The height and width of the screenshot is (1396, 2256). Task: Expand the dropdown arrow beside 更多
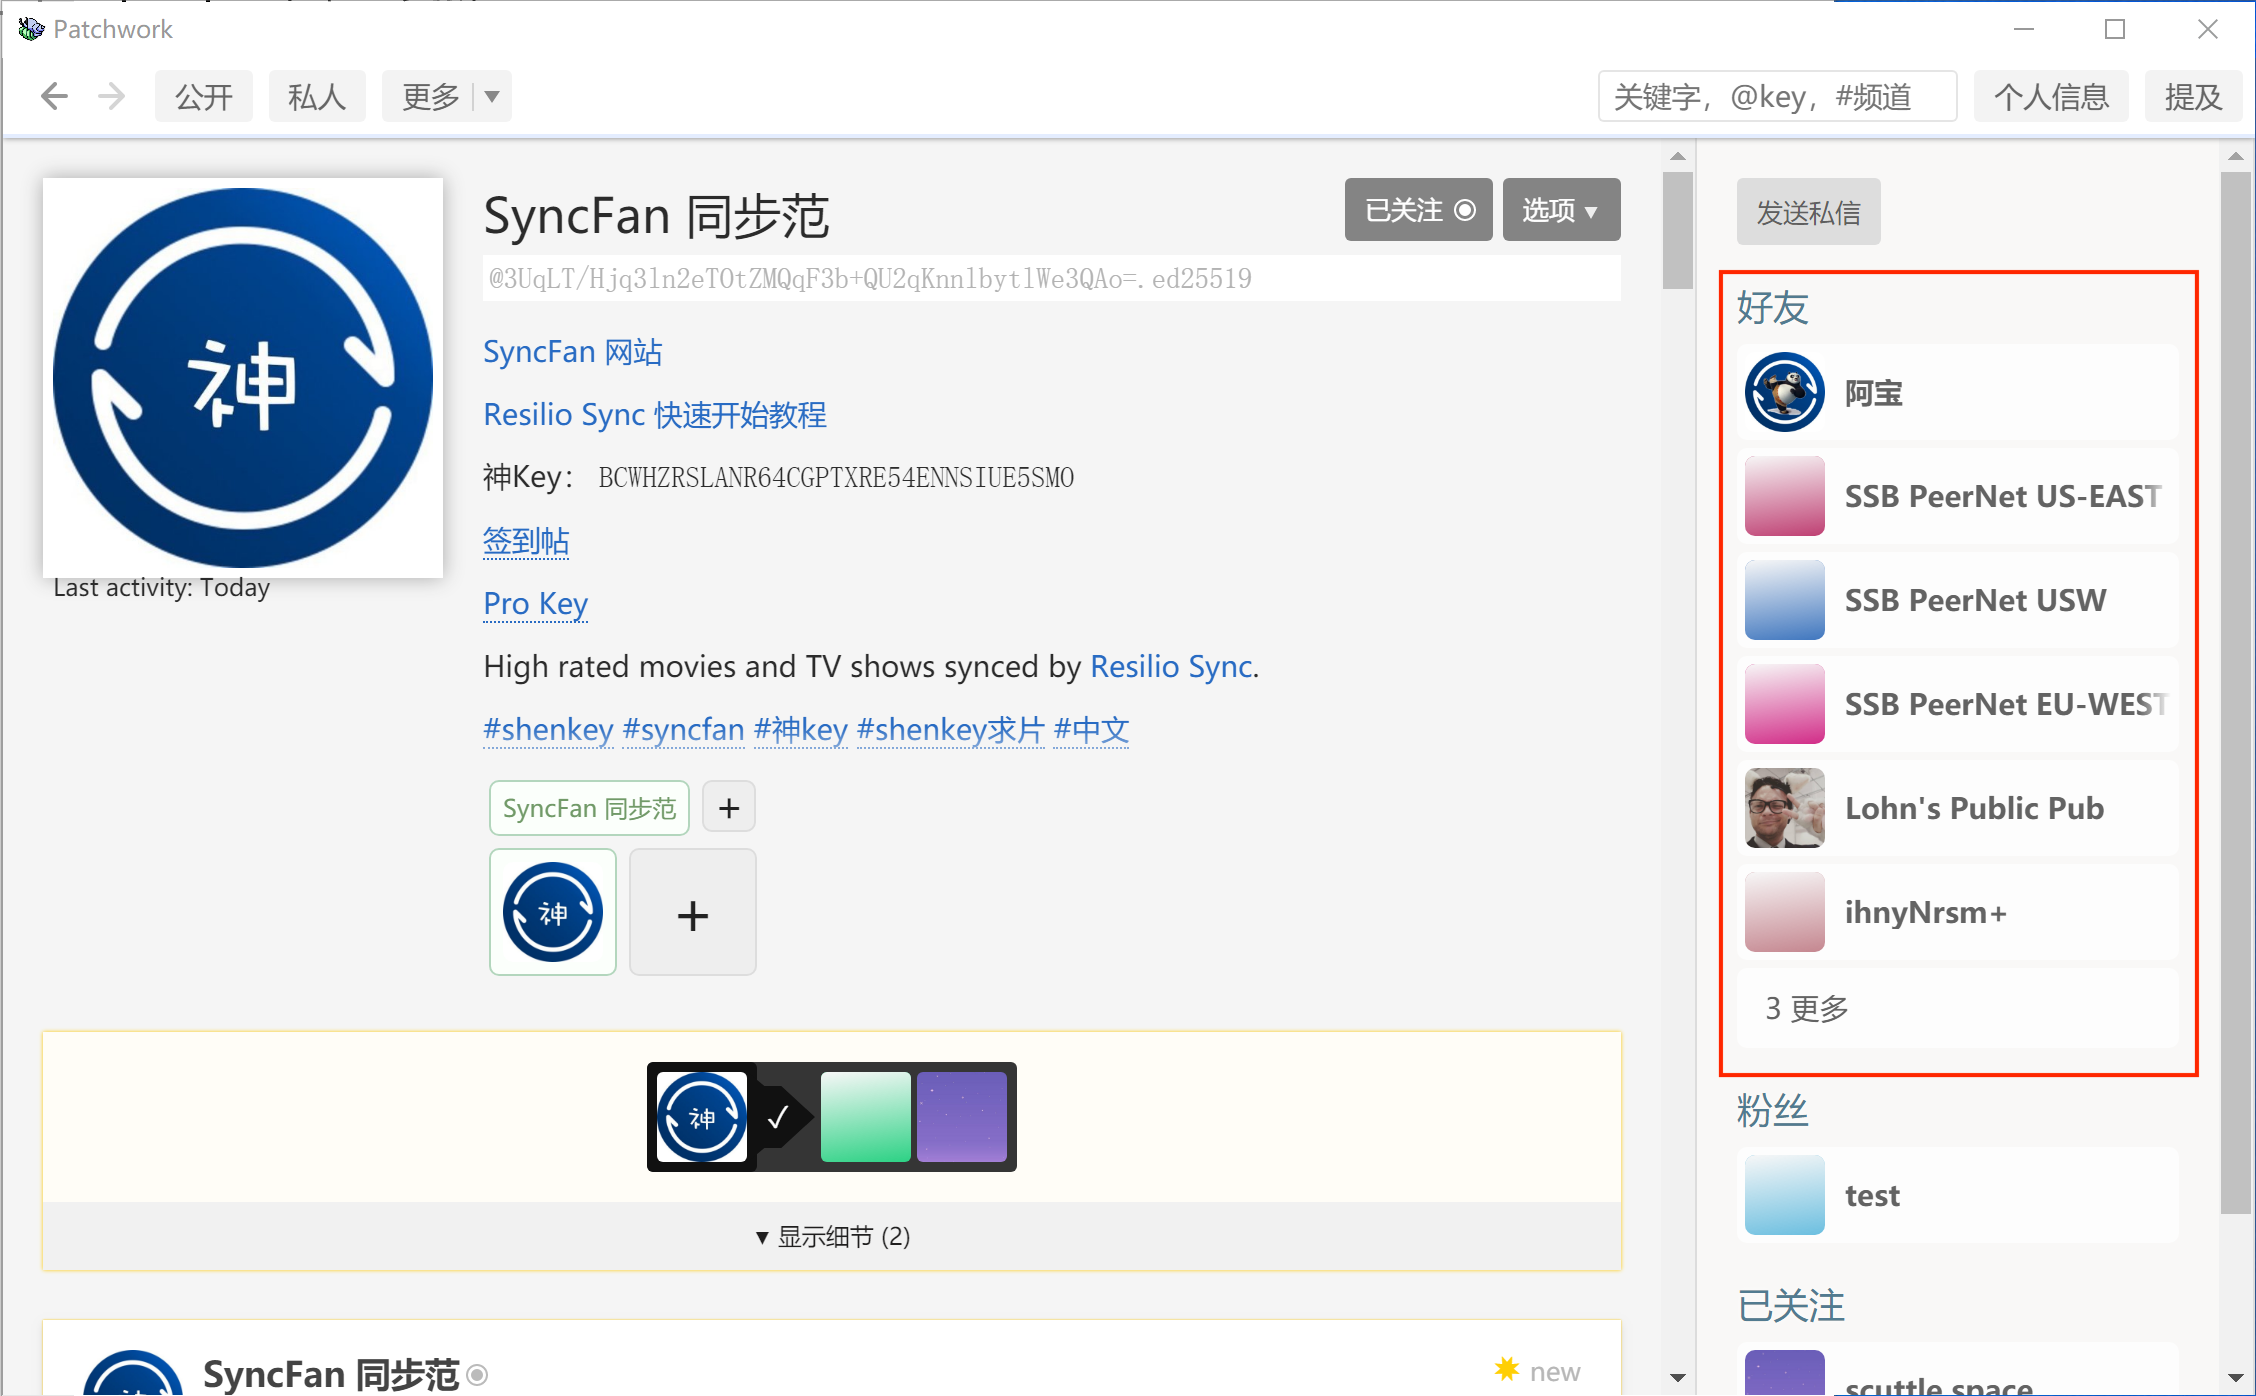(x=492, y=96)
